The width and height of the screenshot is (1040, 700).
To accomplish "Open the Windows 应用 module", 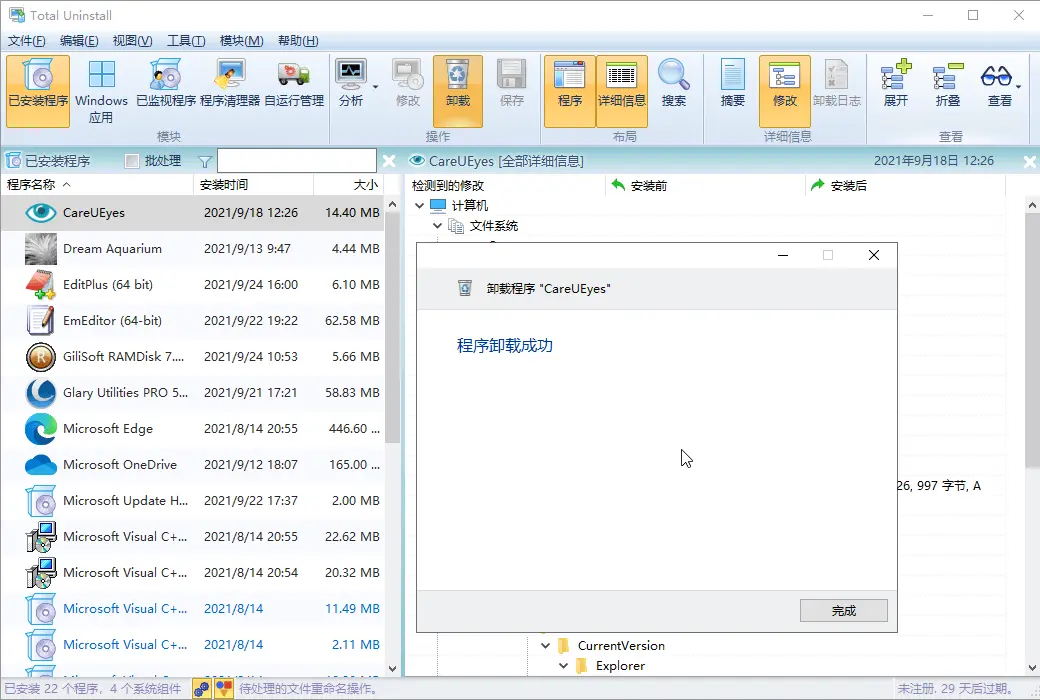I will pos(101,90).
